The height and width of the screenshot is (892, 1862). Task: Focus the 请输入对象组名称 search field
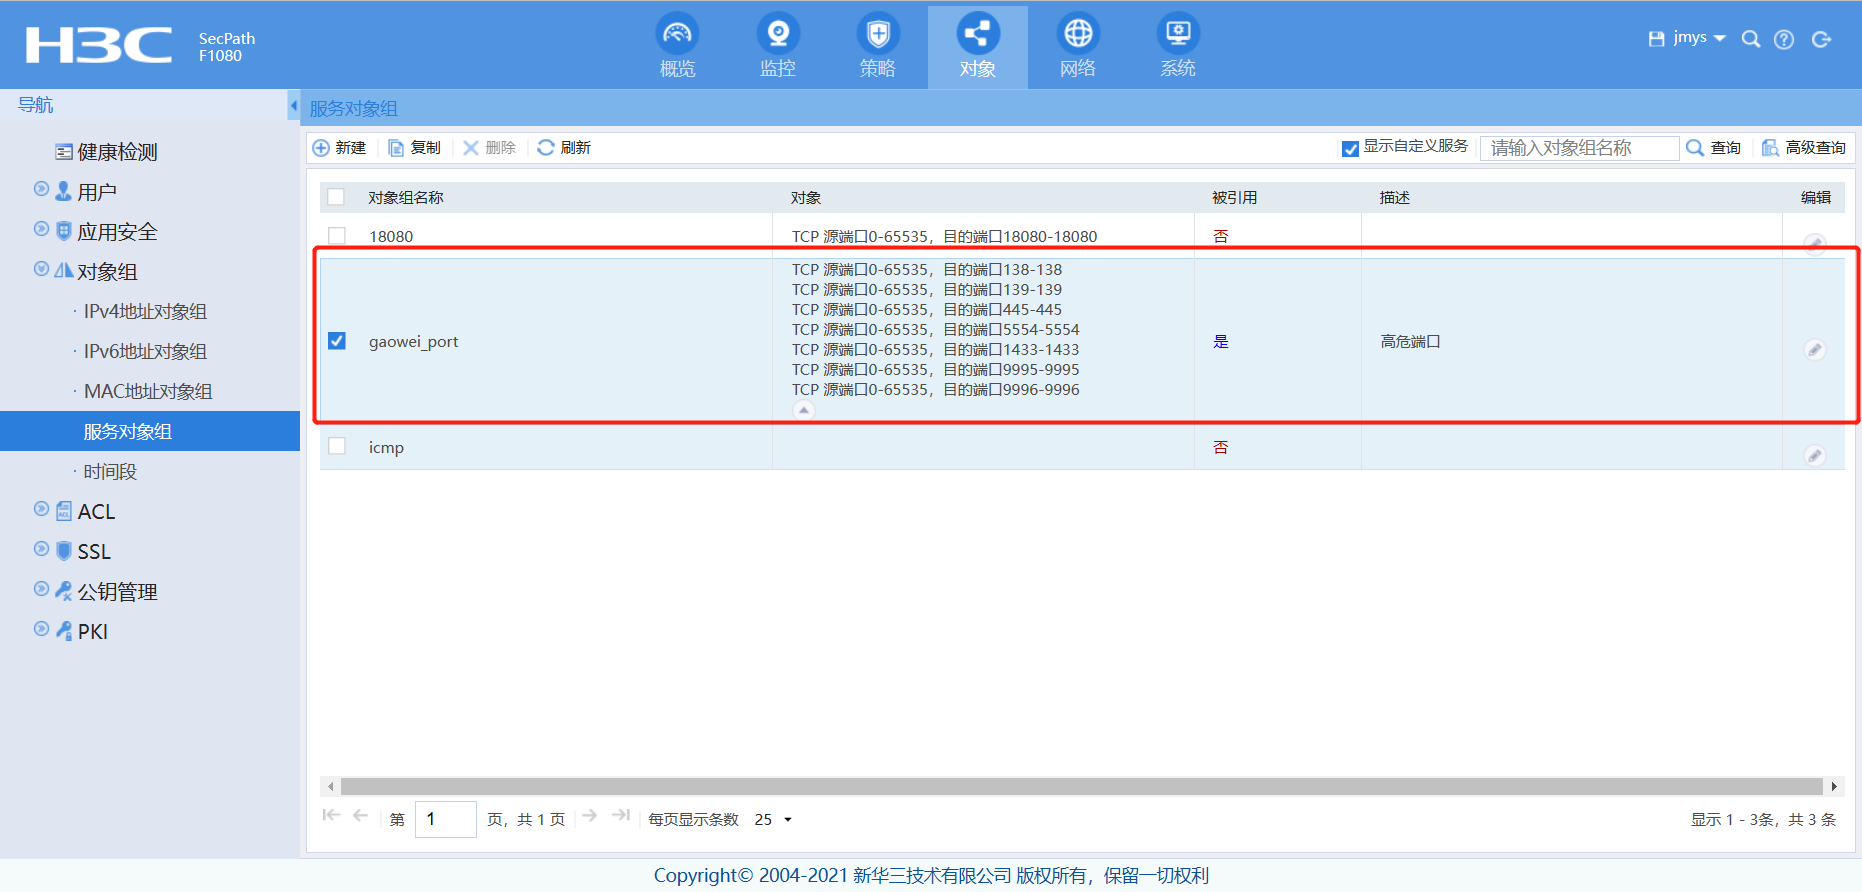pos(1579,148)
